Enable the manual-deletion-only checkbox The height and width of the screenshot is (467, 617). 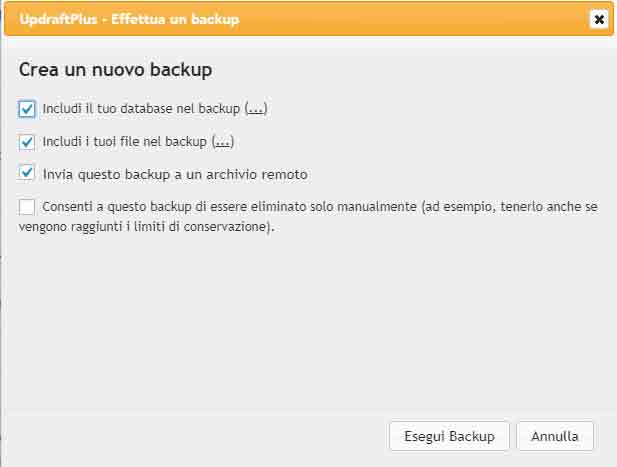tap(27, 207)
